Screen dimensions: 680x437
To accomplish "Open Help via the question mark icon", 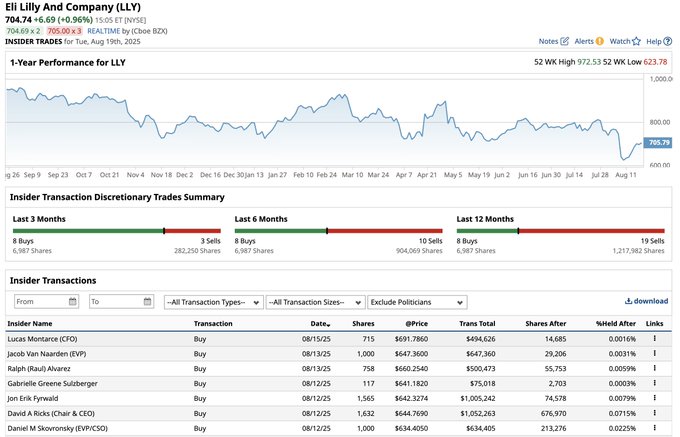I will [668, 41].
